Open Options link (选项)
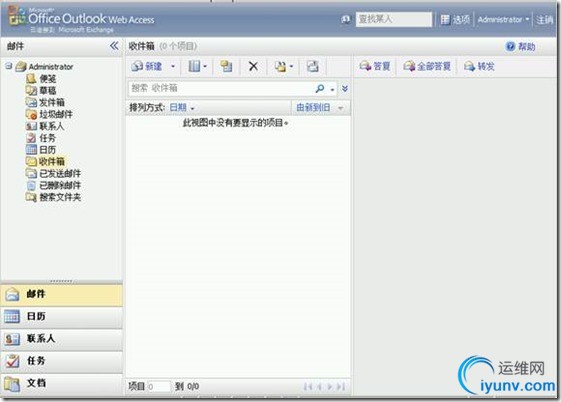Screen dimensions: 561x402 coord(455,19)
